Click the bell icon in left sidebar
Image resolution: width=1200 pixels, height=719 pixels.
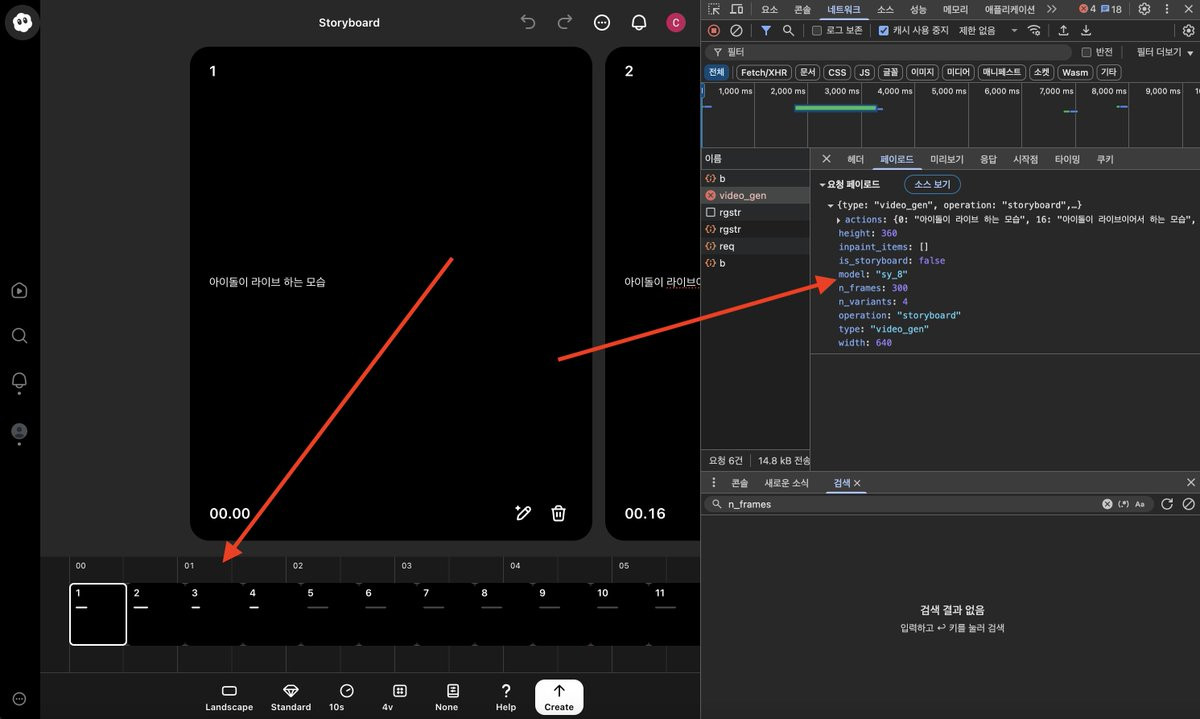click(x=19, y=381)
